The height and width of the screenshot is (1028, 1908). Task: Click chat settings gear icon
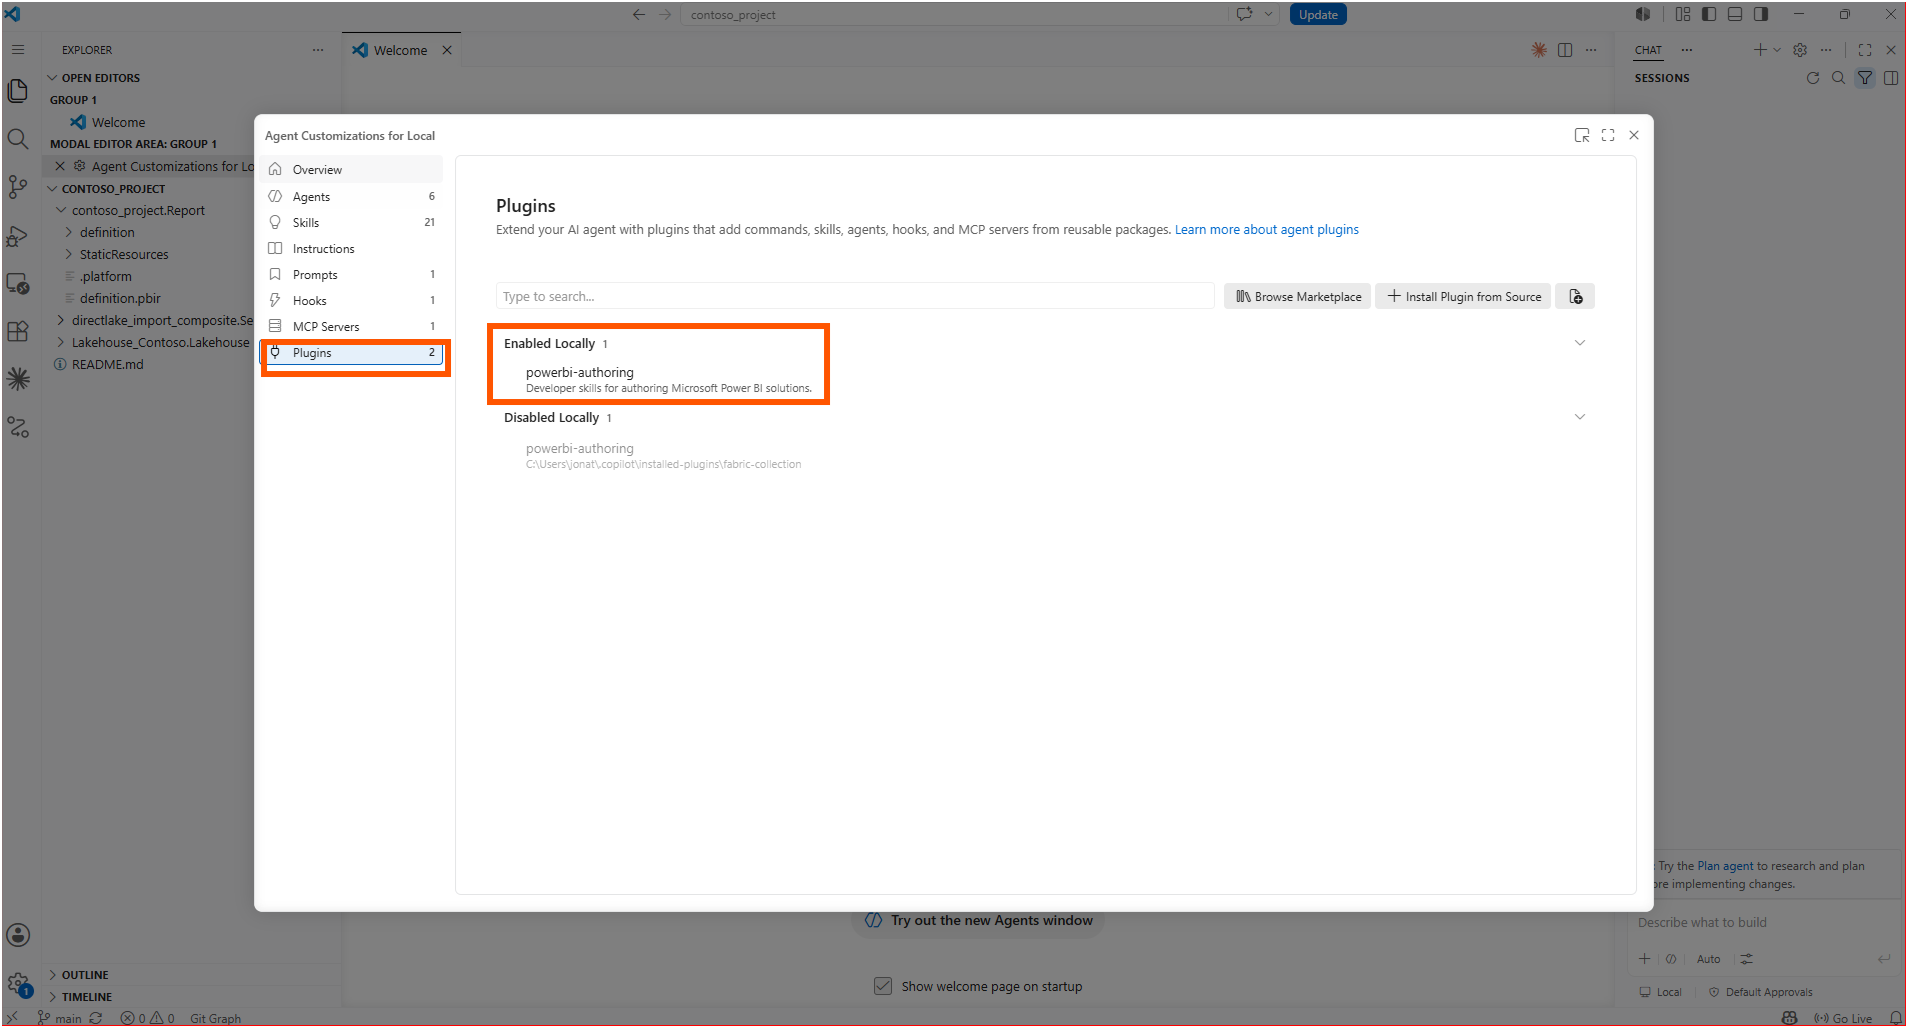pyautogui.click(x=1800, y=50)
